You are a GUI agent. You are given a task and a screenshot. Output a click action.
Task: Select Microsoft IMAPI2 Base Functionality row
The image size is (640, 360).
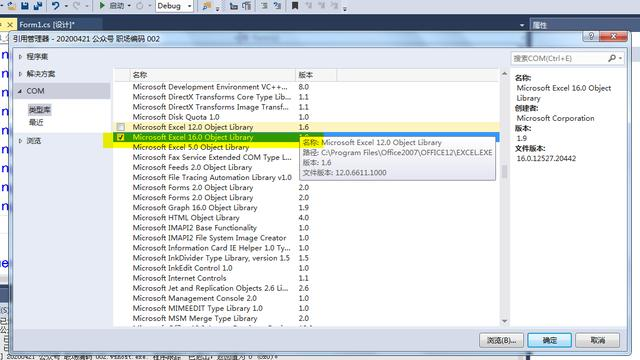(306, 228)
